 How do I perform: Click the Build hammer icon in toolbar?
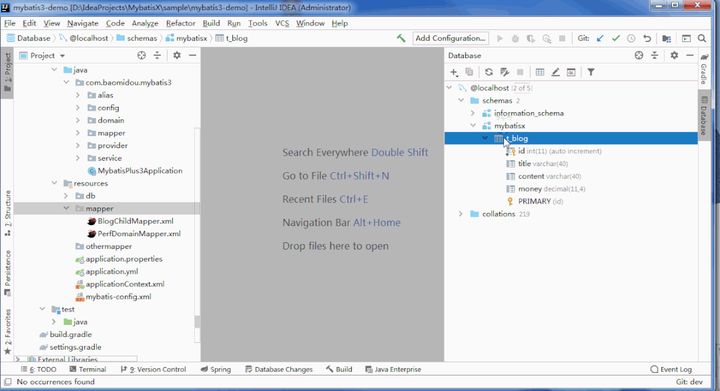(x=401, y=39)
